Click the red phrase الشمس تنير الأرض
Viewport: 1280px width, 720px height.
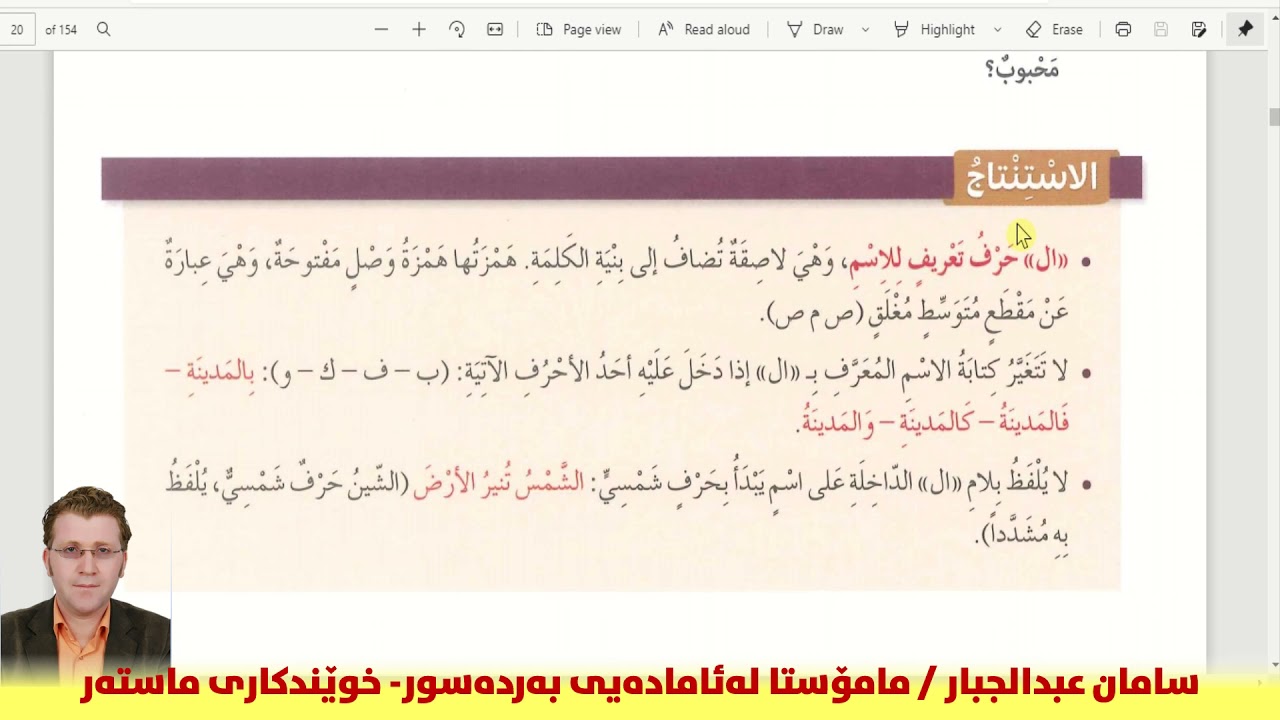(x=498, y=482)
